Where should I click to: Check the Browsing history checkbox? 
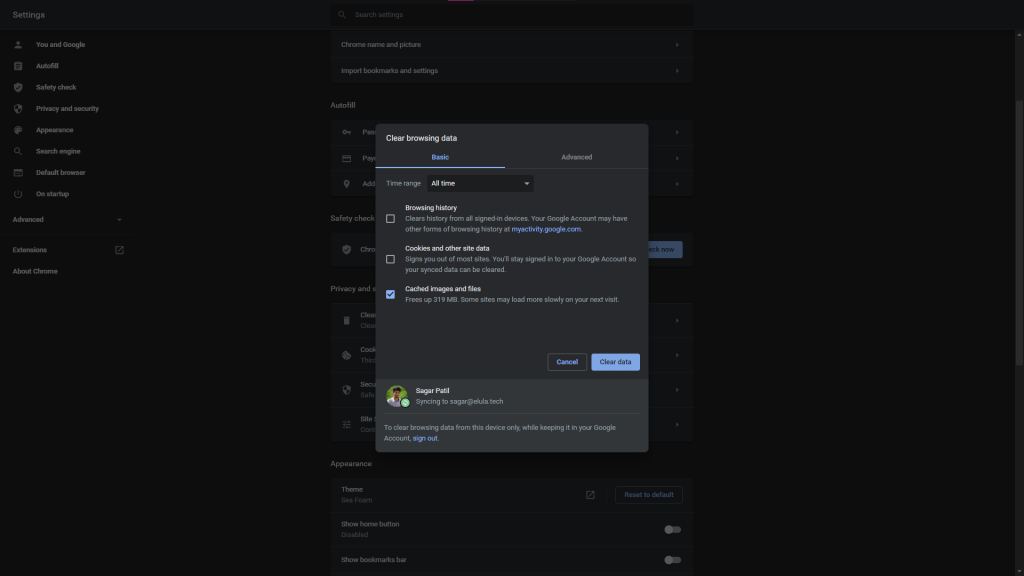(391, 219)
